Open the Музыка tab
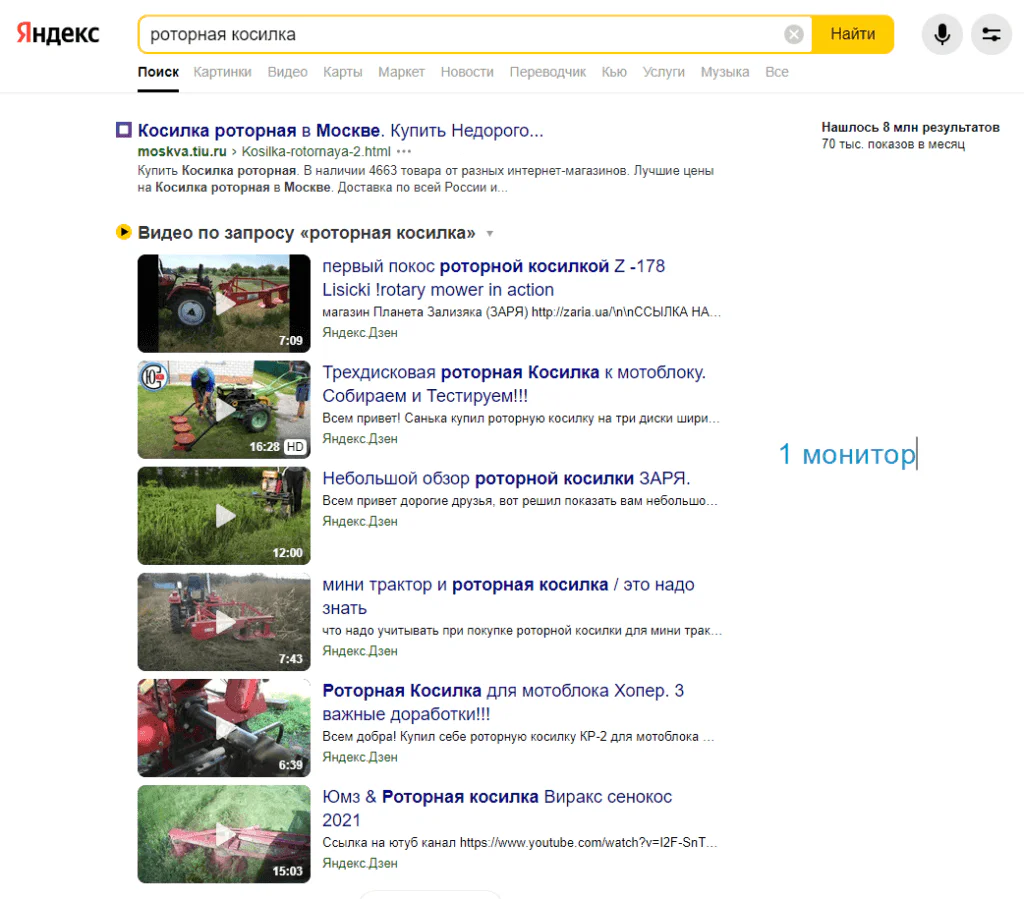 [725, 72]
